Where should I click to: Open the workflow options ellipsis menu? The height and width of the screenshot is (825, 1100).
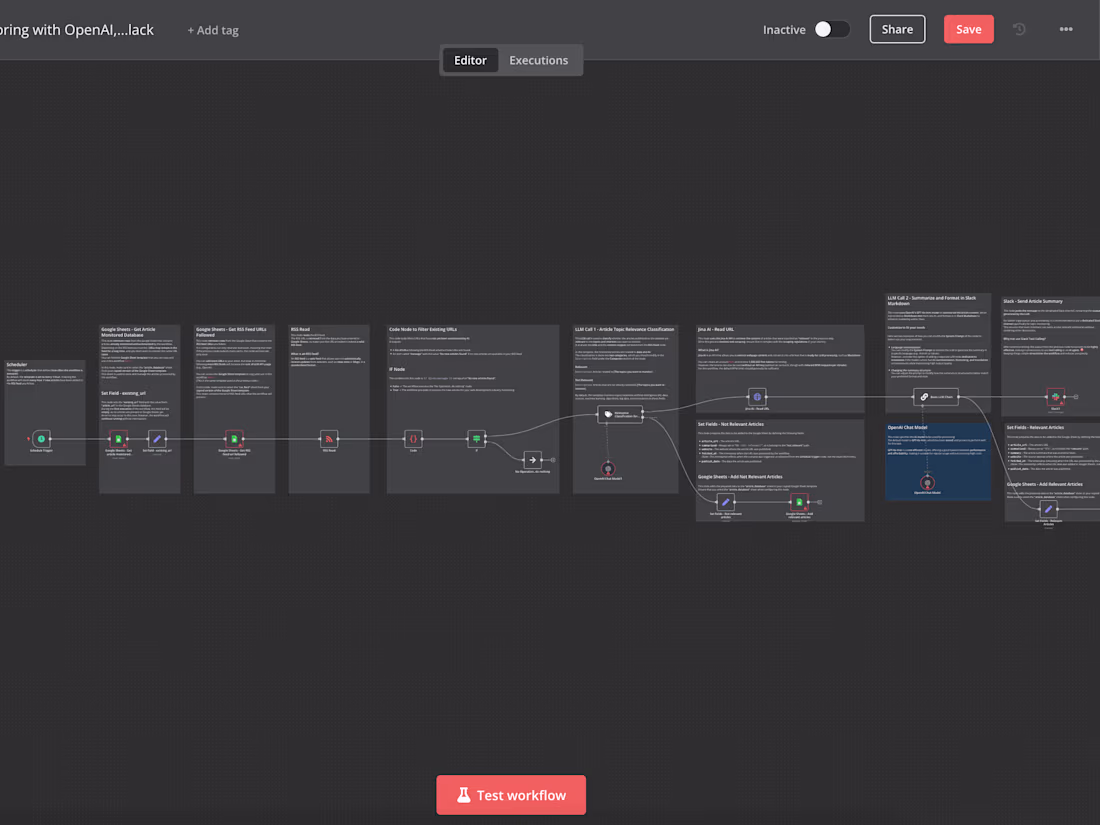click(1066, 29)
